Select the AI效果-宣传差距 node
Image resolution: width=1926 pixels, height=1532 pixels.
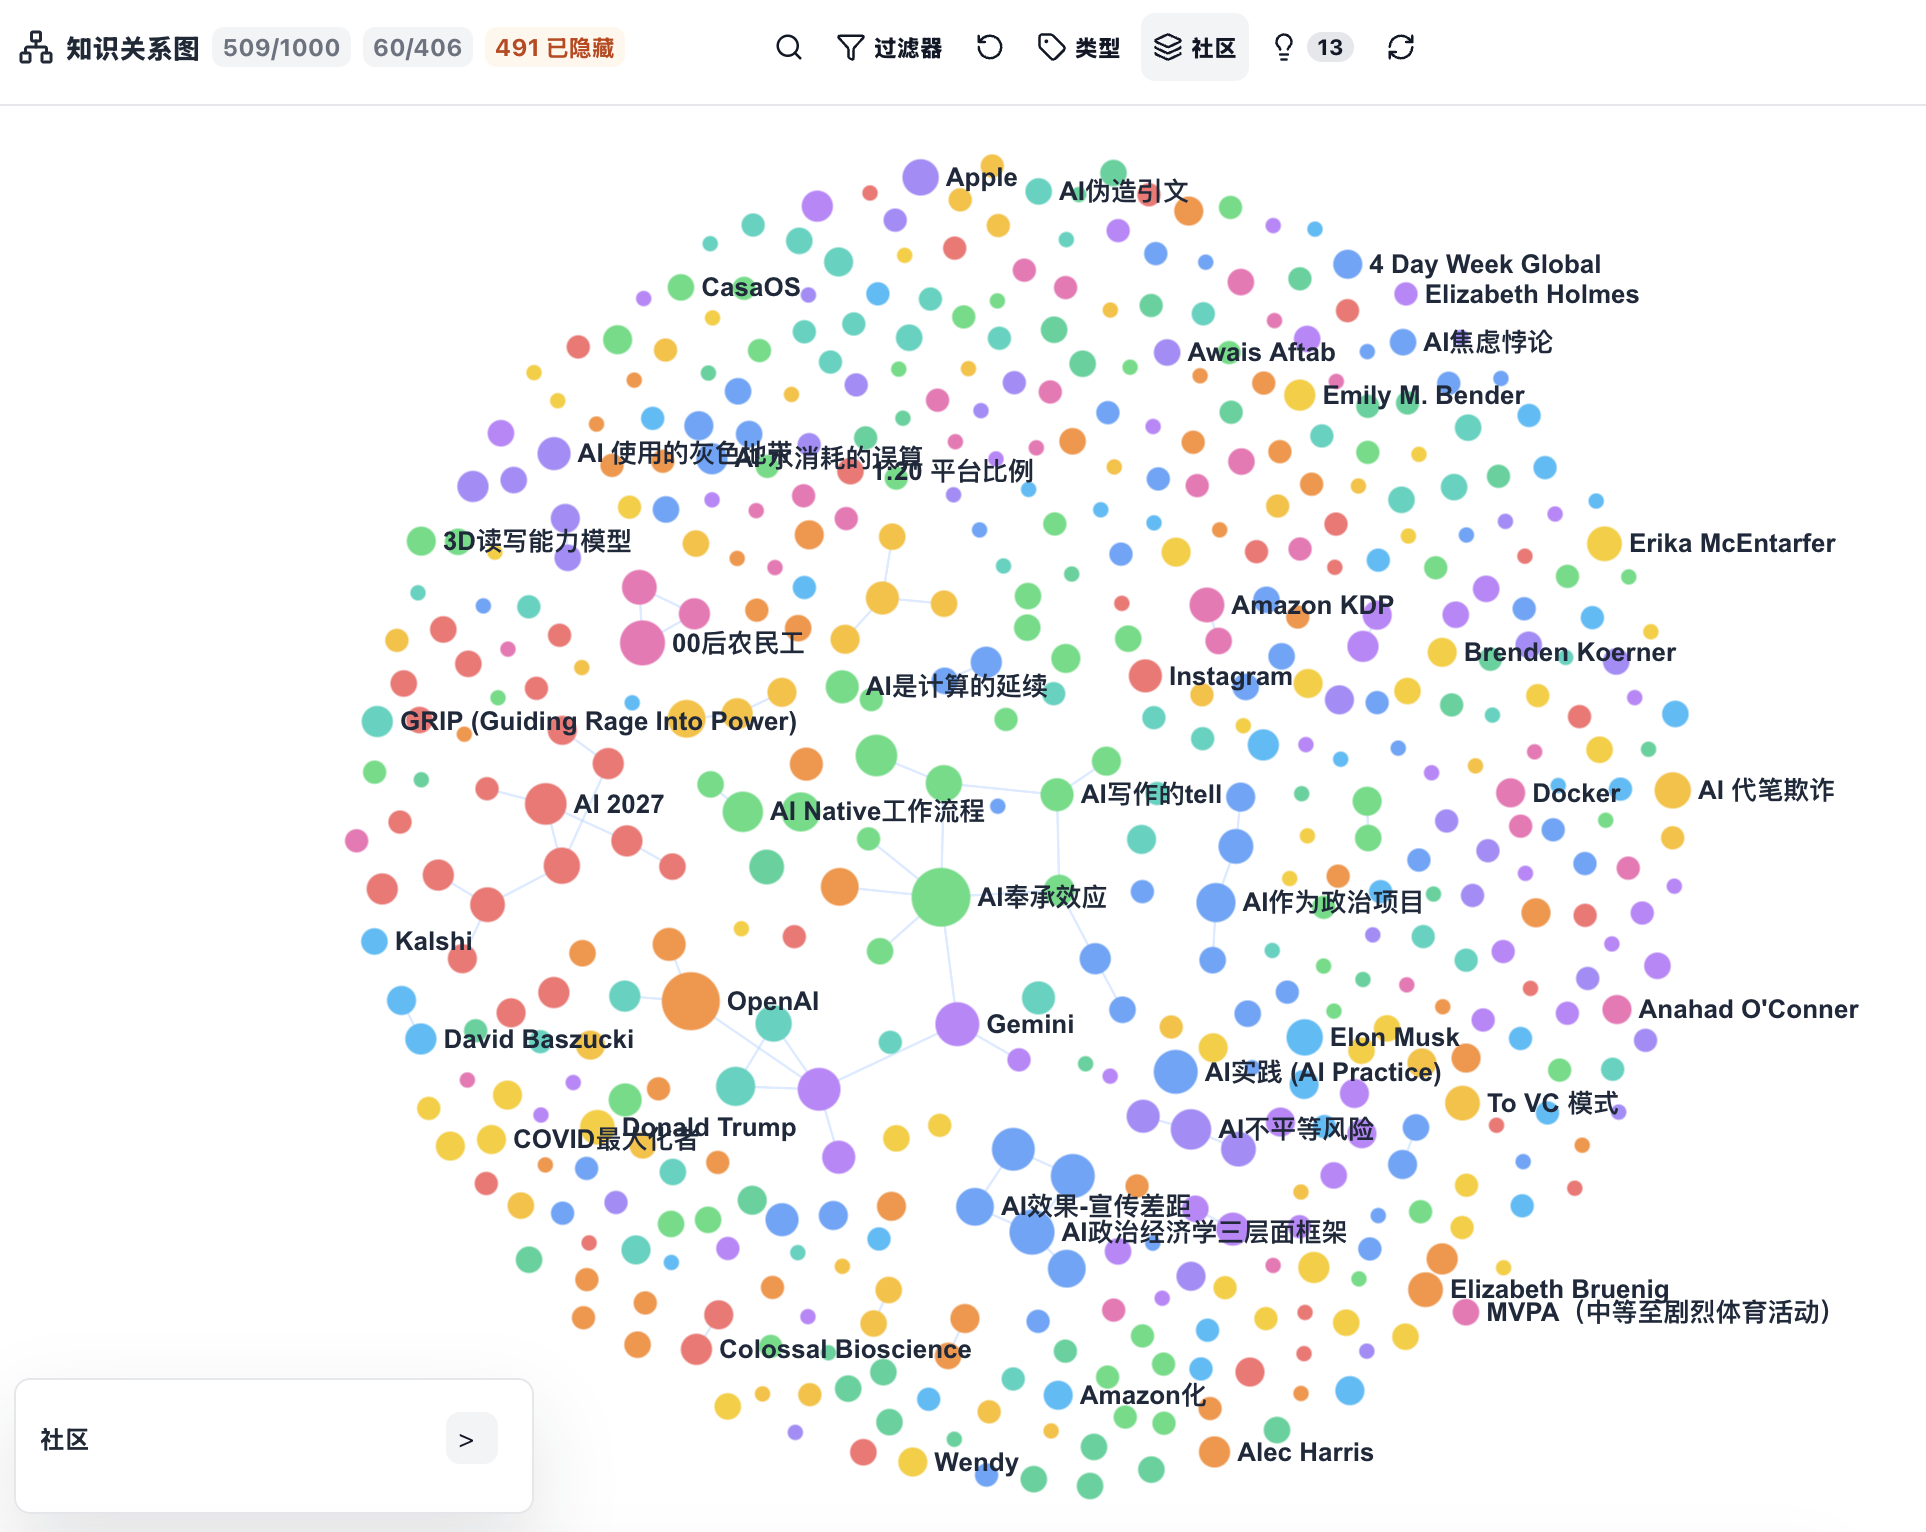point(974,1206)
